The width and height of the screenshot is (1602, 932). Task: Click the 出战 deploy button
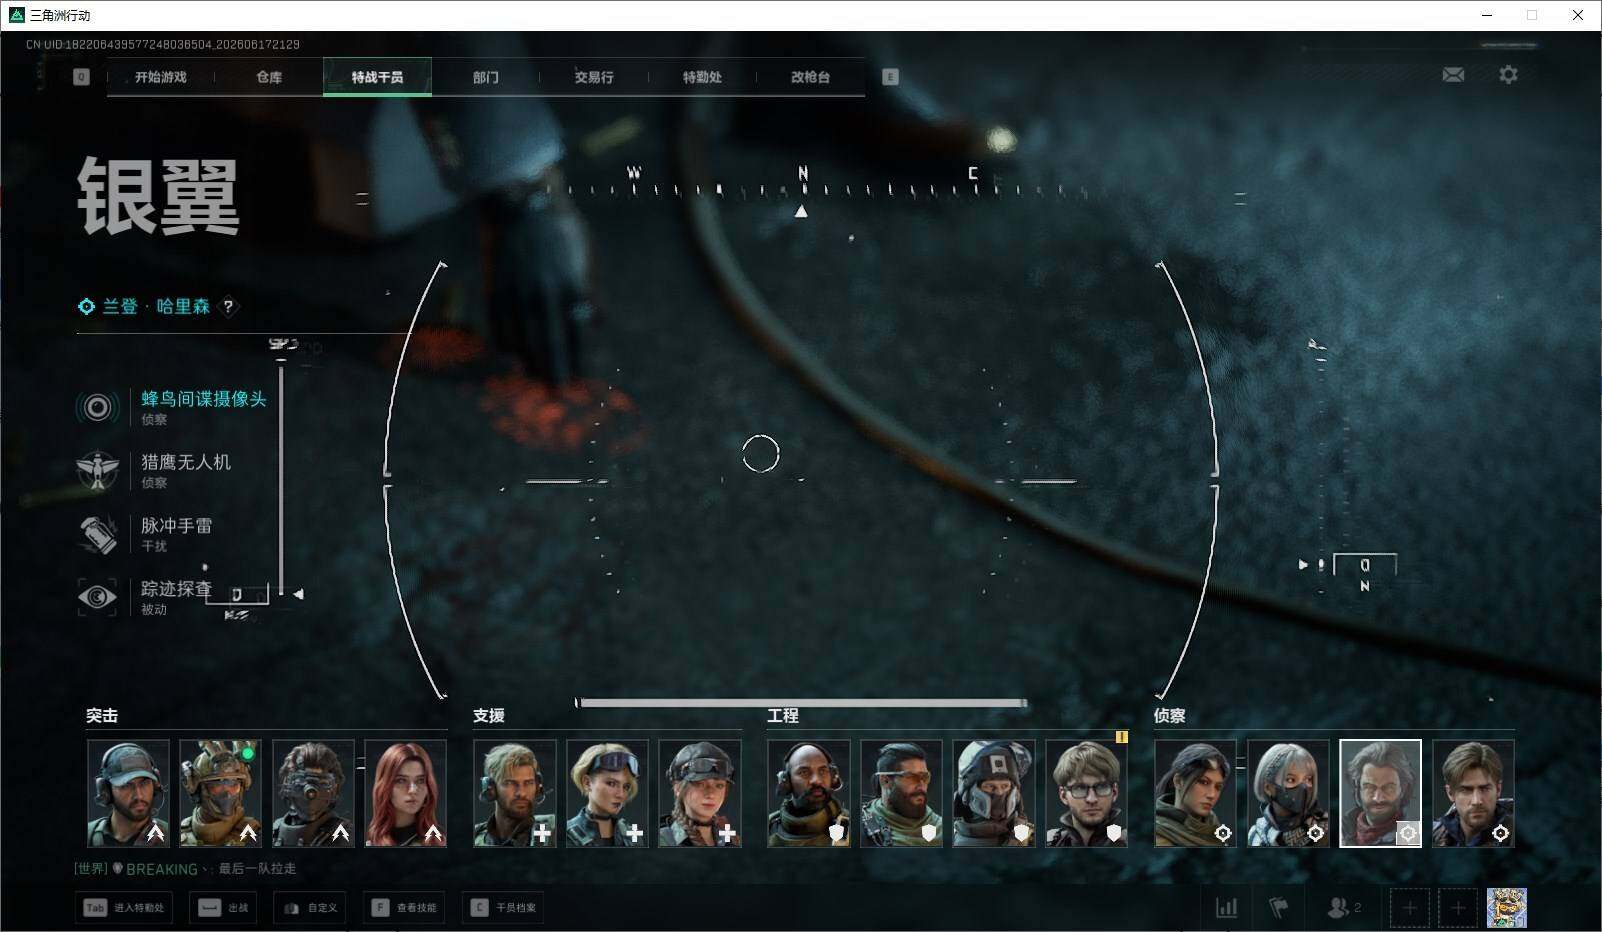click(x=223, y=908)
